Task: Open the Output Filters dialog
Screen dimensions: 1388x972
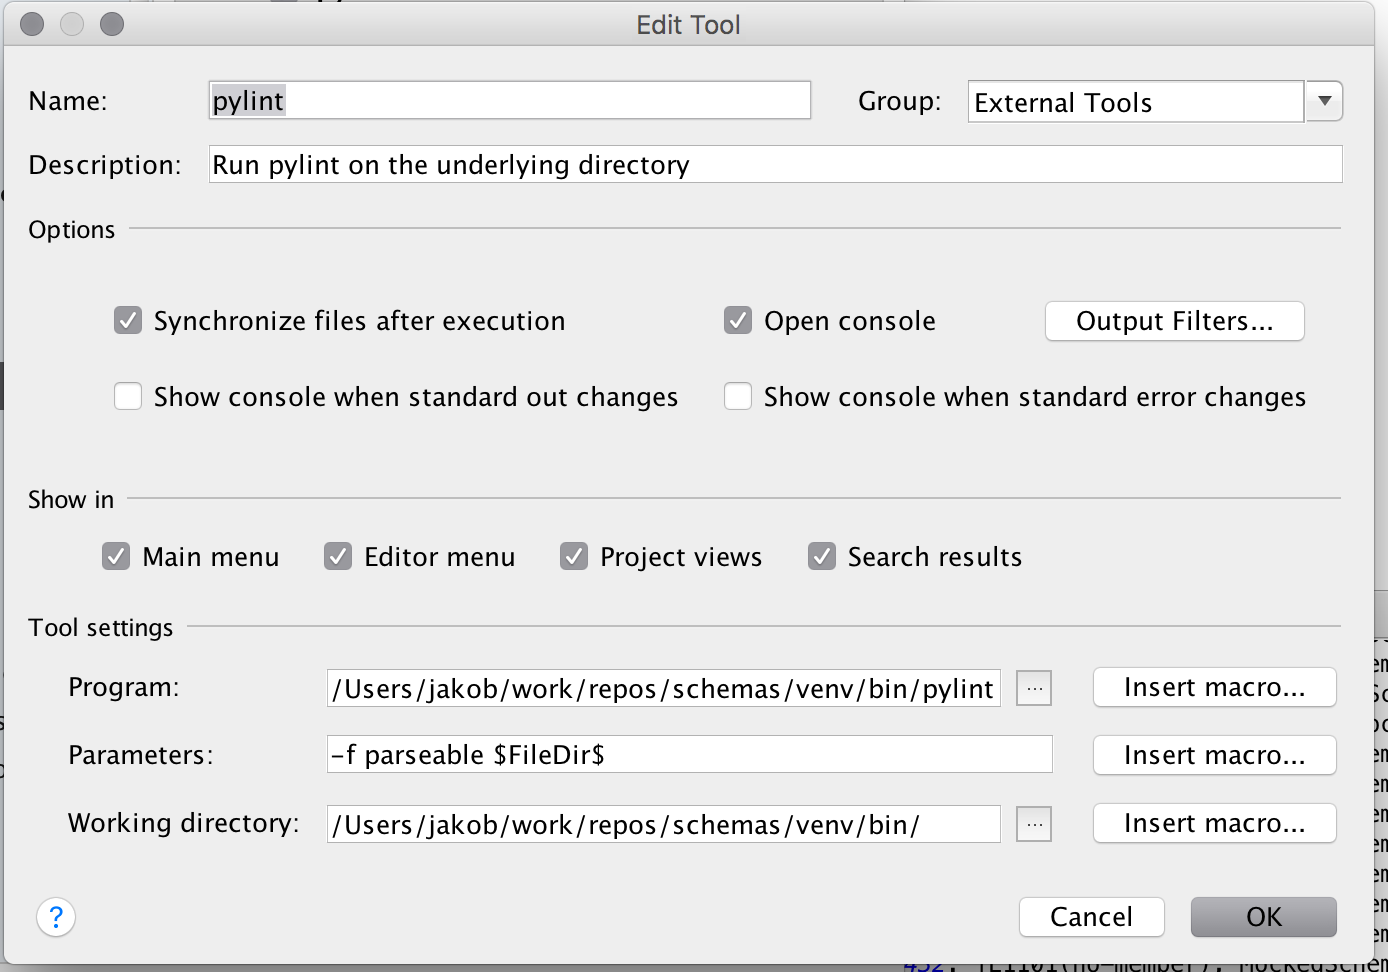Action: (x=1174, y=321)
